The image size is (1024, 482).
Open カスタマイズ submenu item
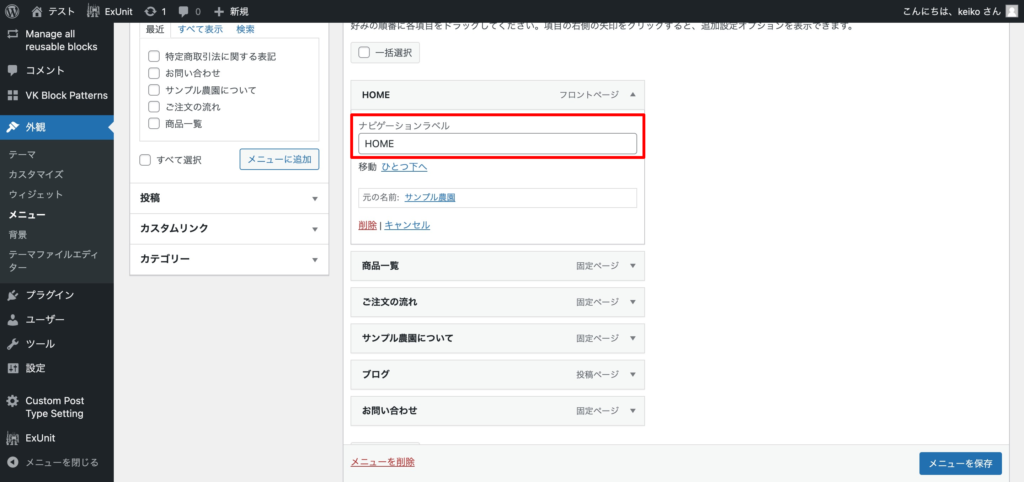pos(36,174)
